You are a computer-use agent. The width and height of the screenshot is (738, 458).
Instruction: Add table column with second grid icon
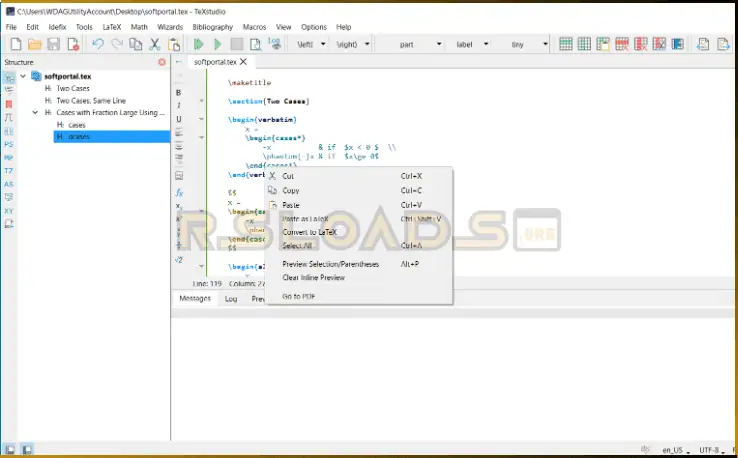[x=584, y=44]
